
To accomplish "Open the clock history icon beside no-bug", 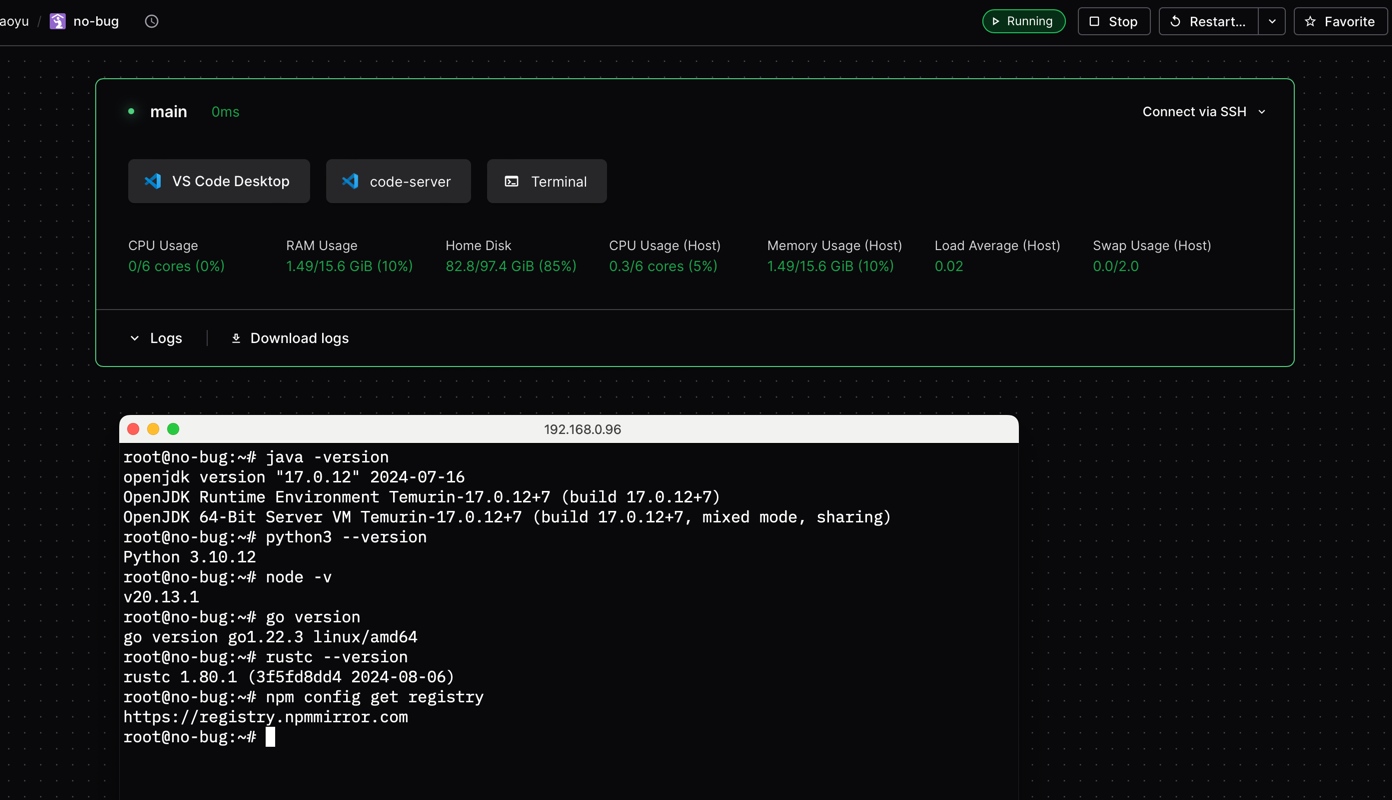I will point(152,21).
